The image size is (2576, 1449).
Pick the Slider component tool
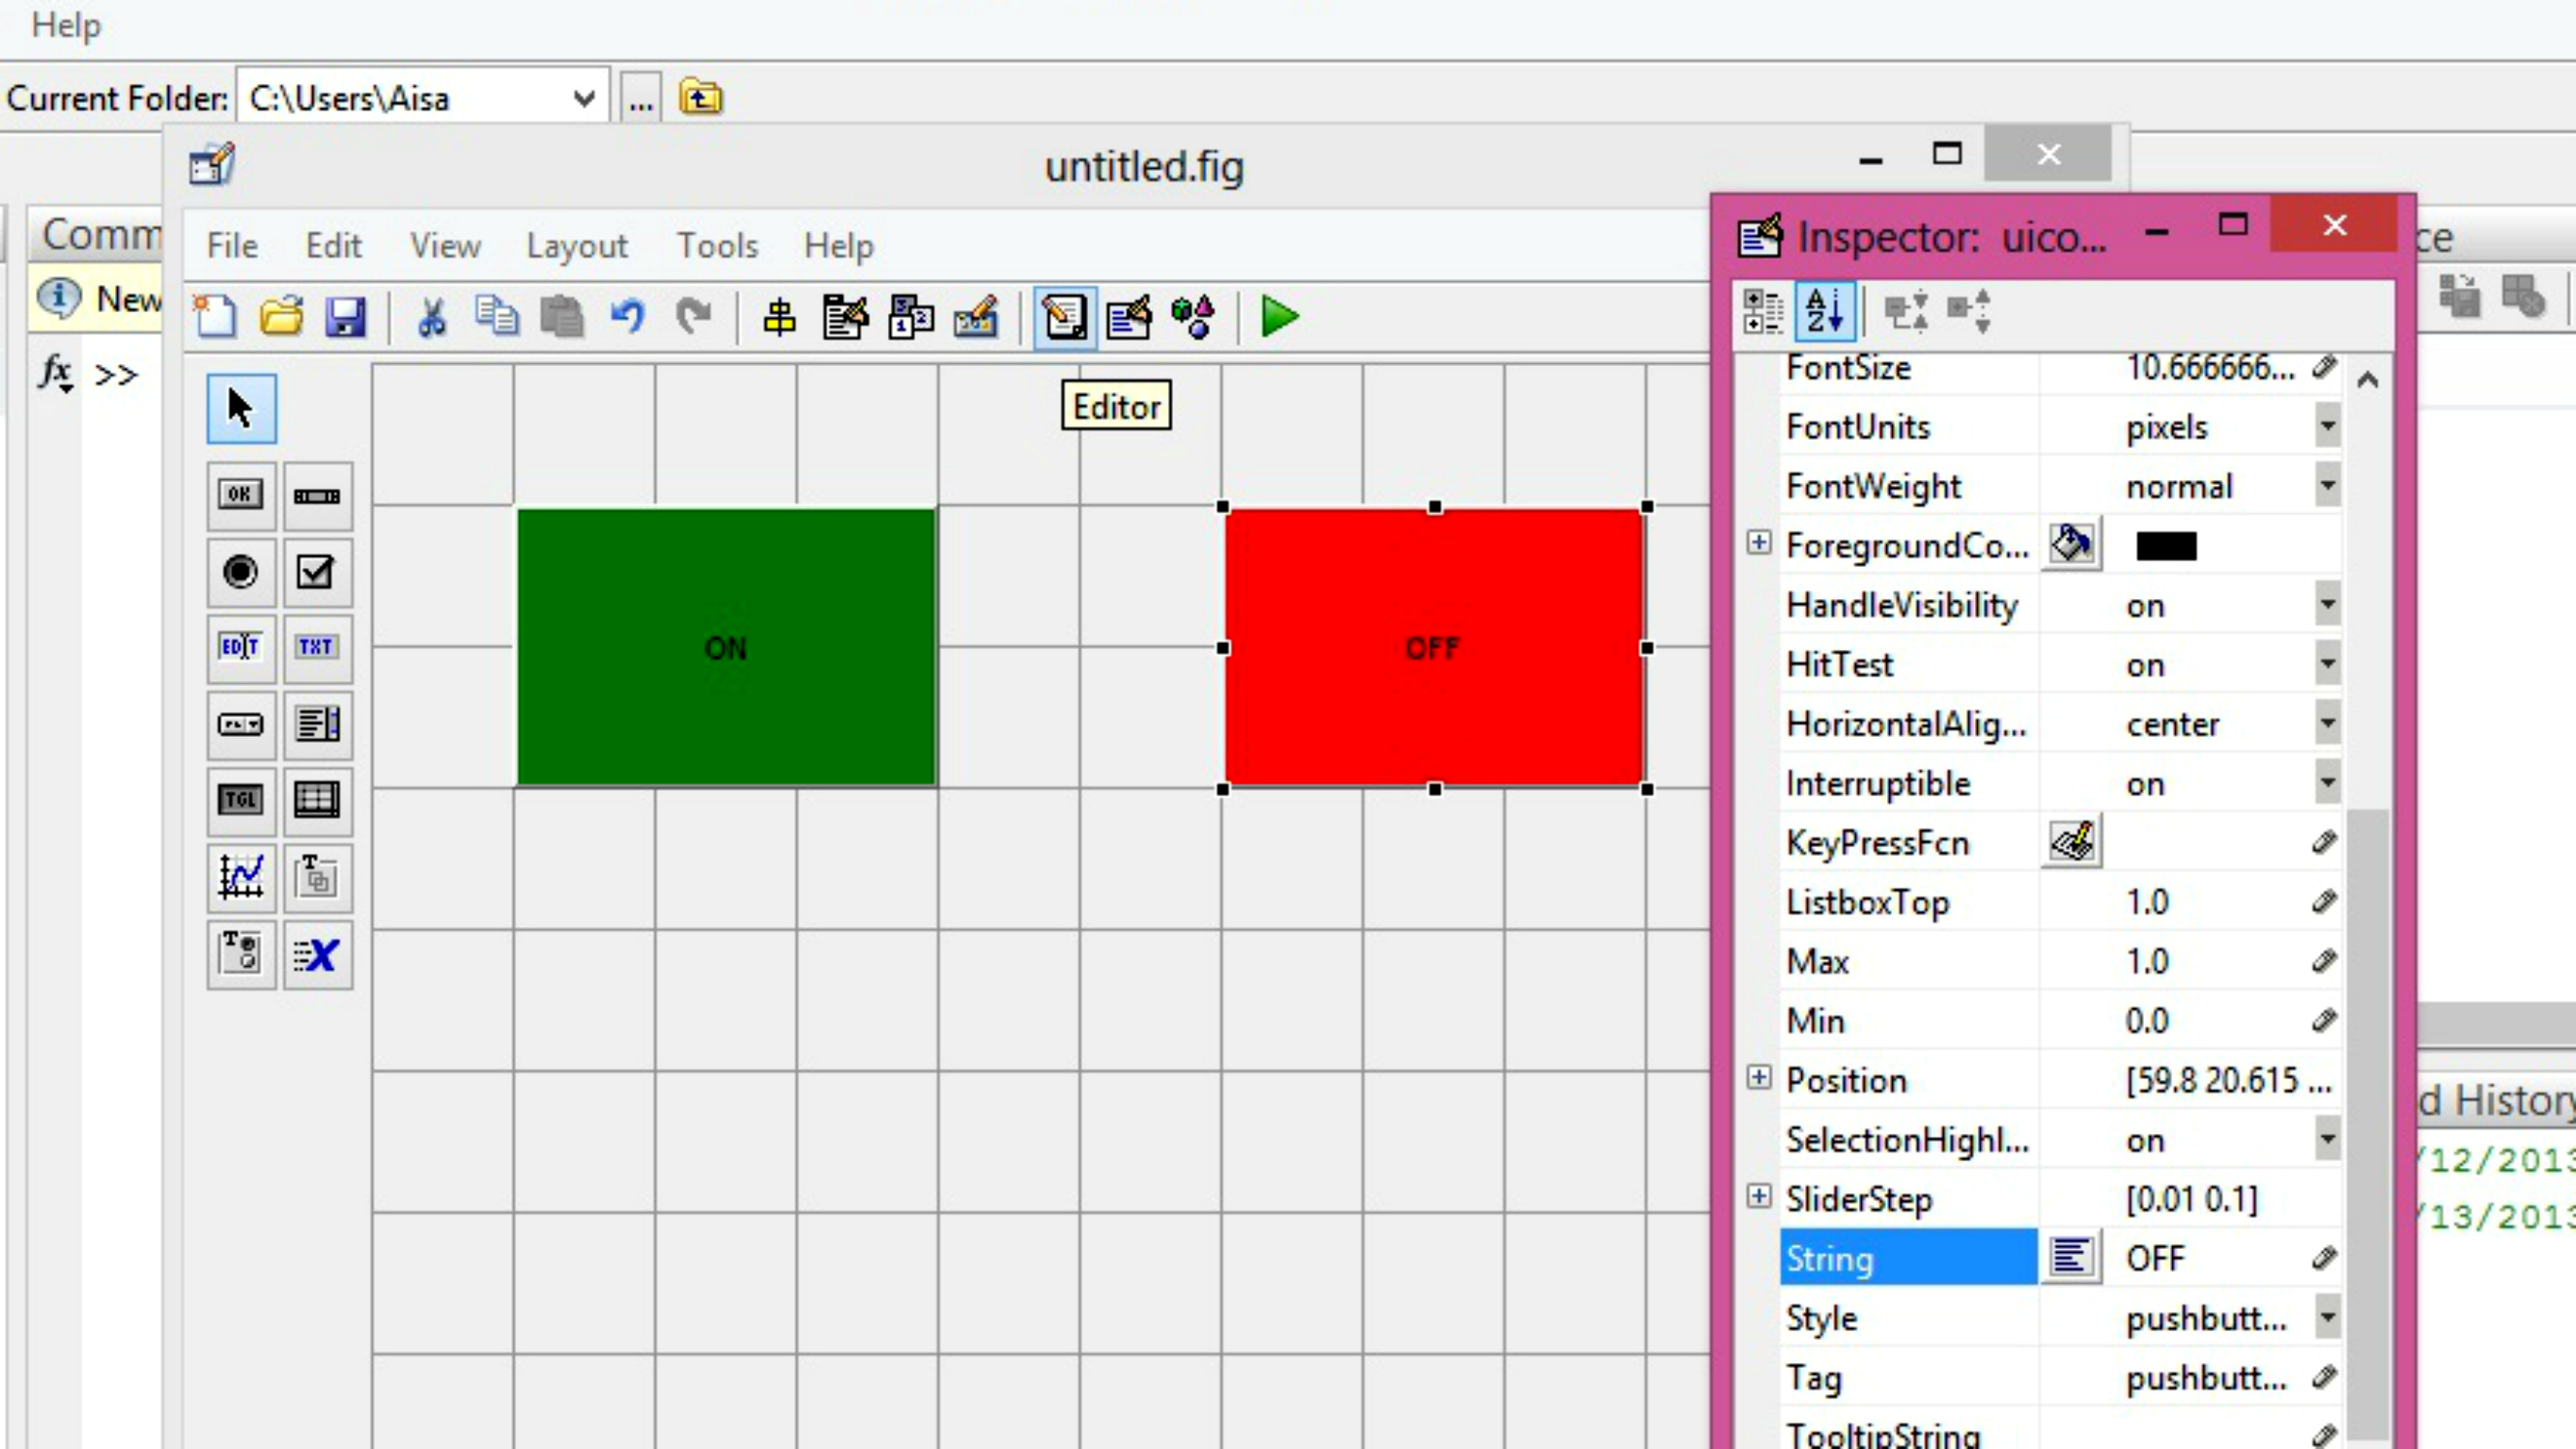pyautogui.click(x=317, y=495)
